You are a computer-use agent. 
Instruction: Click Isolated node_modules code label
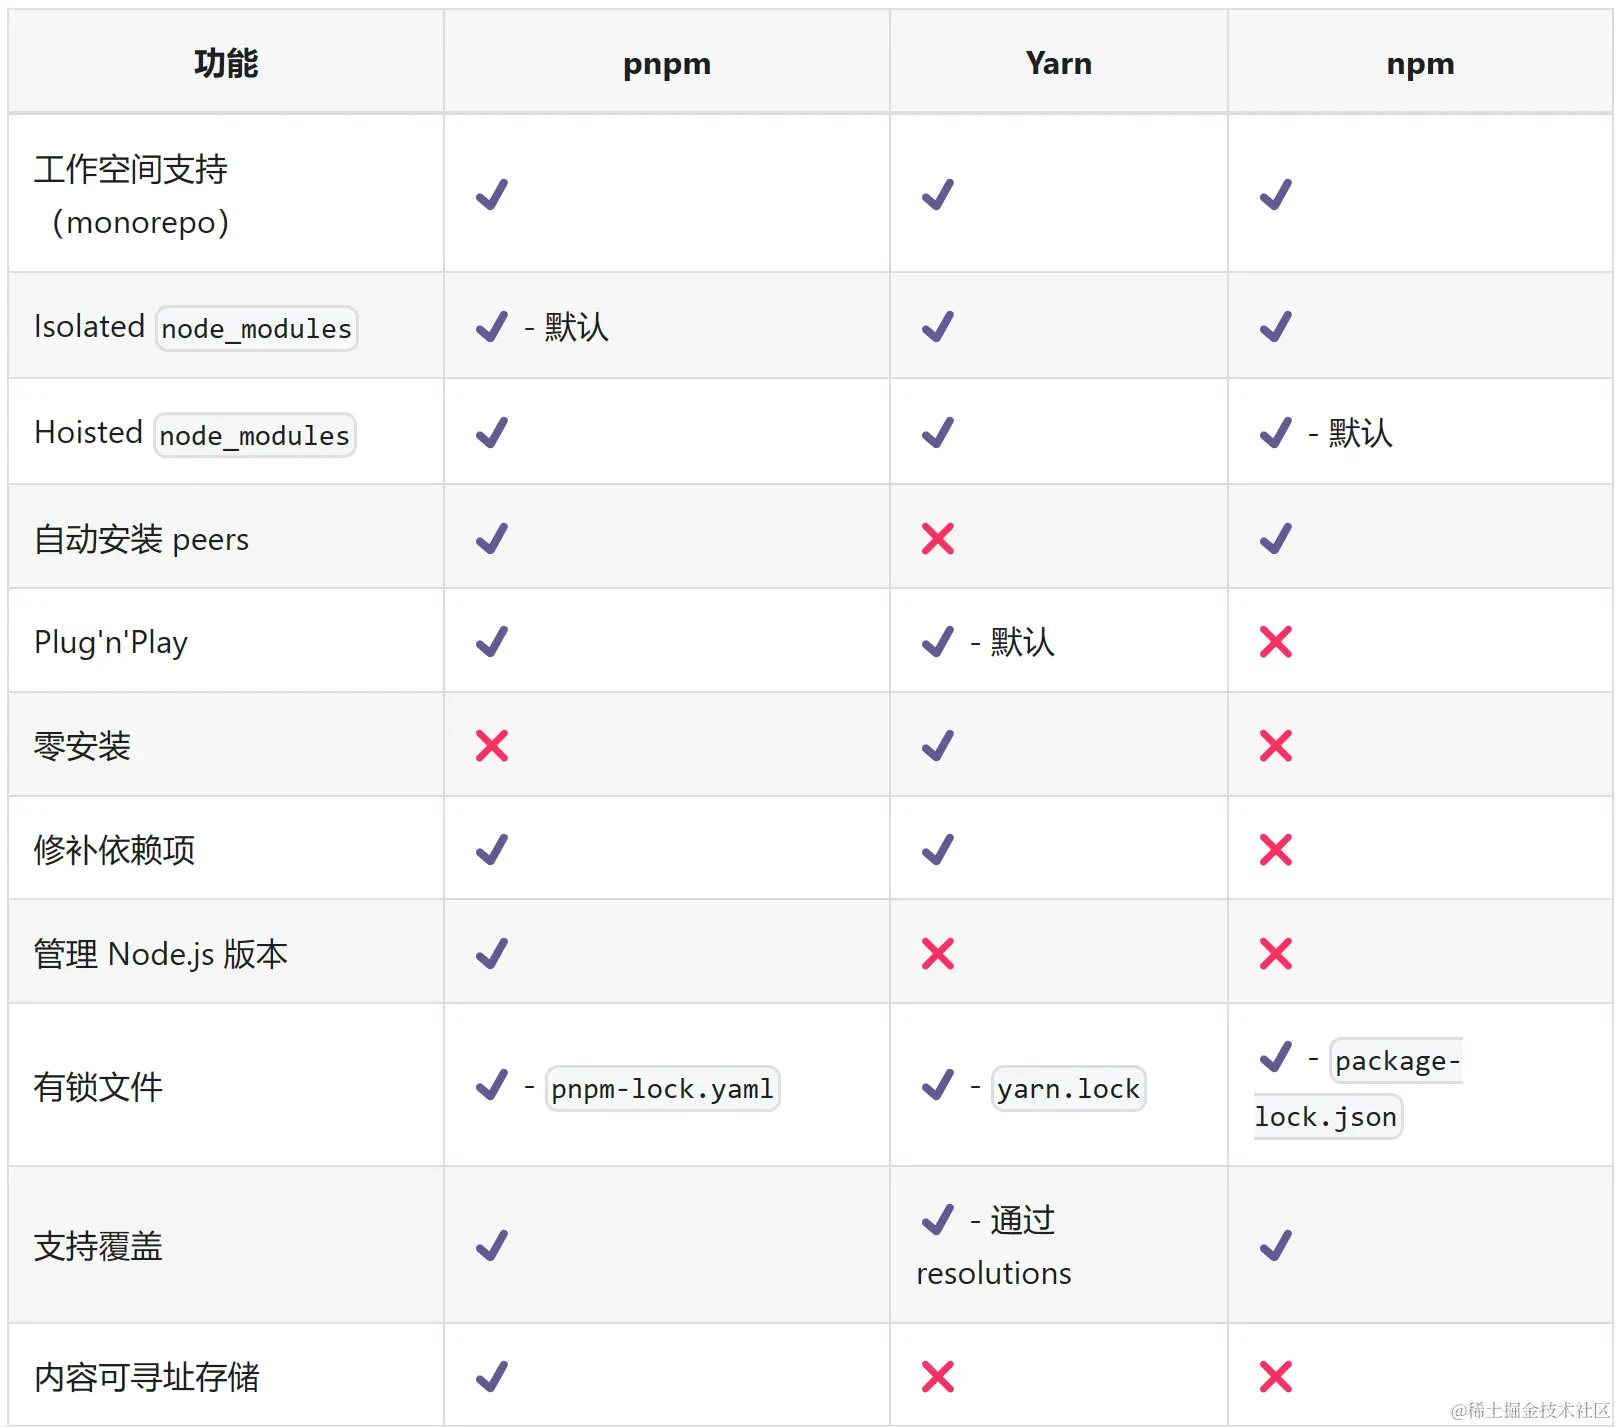(257, 328)
